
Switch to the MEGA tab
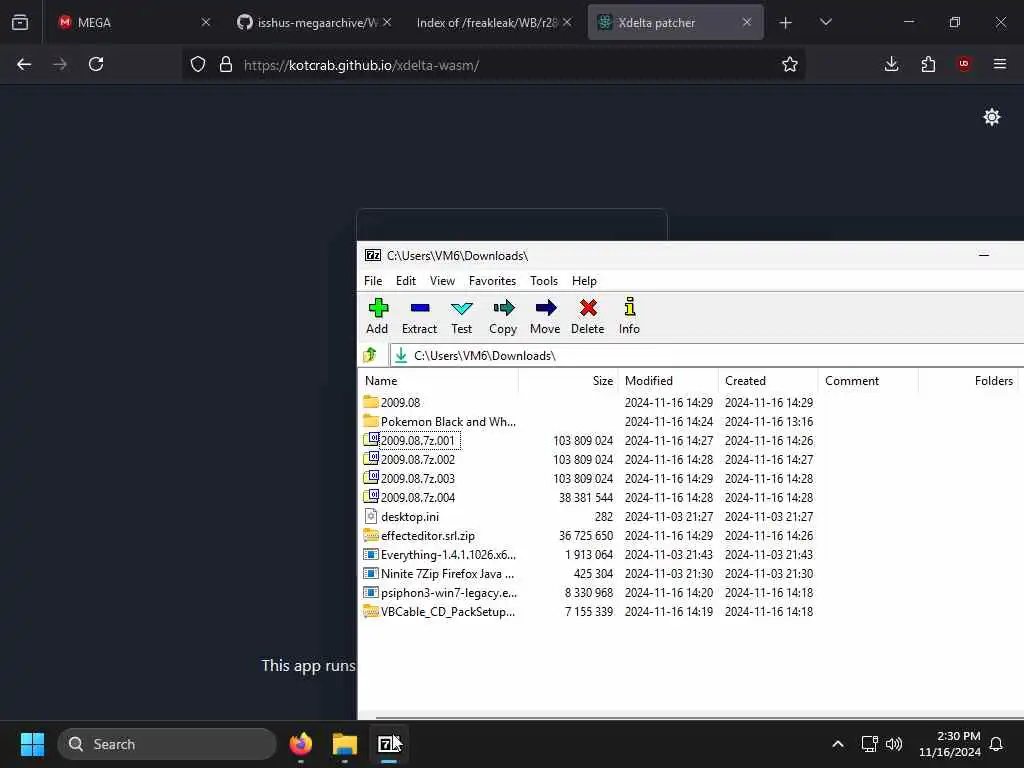pyautogui.click(x=134, y=23)
